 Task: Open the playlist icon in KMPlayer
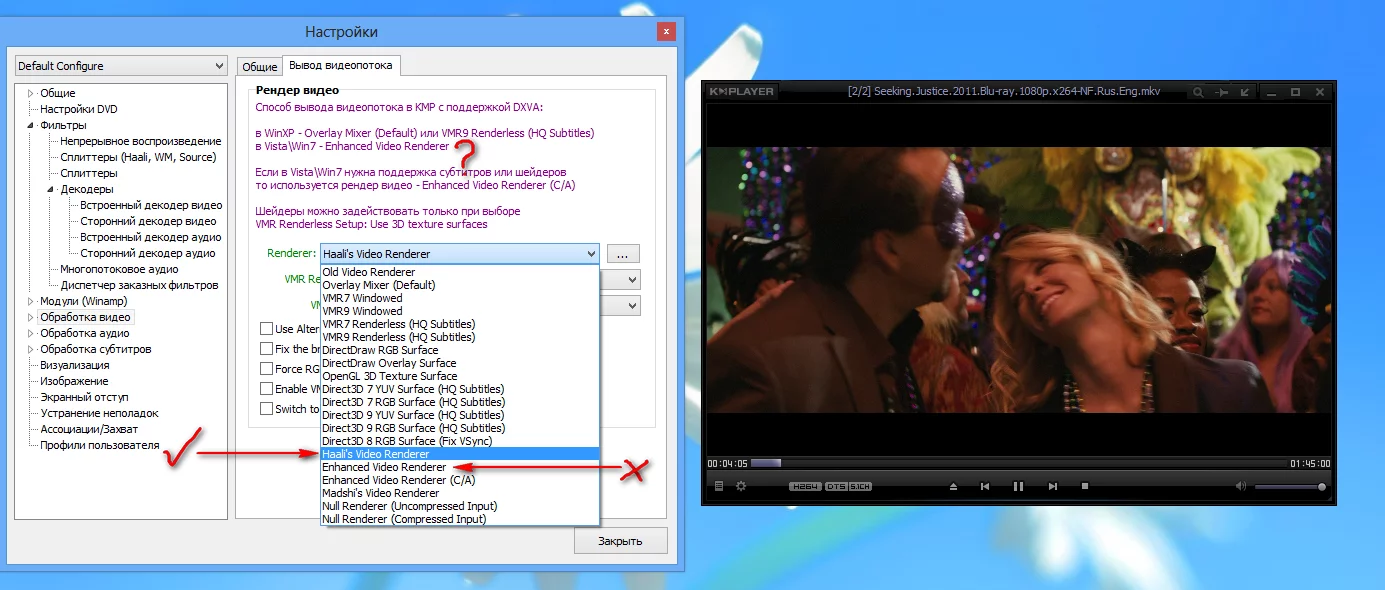pyautogui.click(x=718, y=486)
